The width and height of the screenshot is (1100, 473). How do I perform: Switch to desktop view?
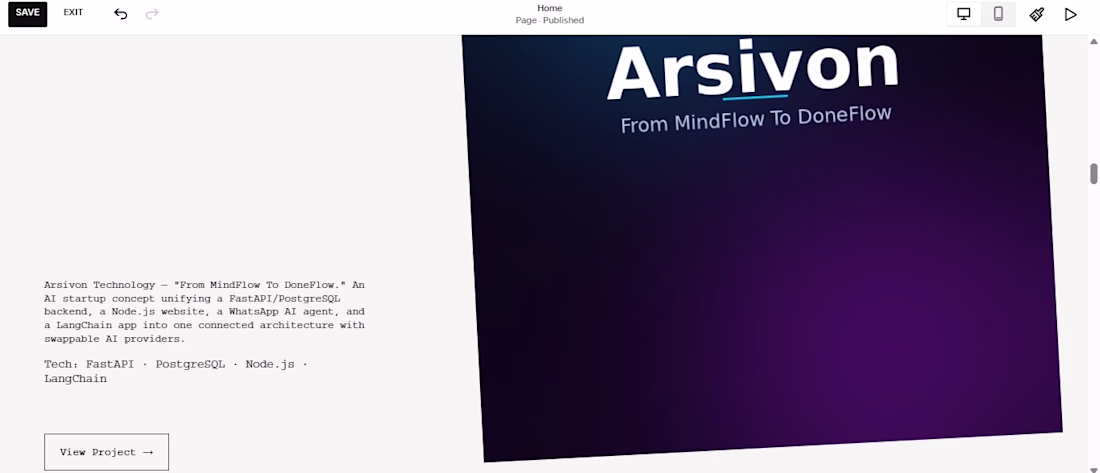pyautogui.click(x=964, y=14)
